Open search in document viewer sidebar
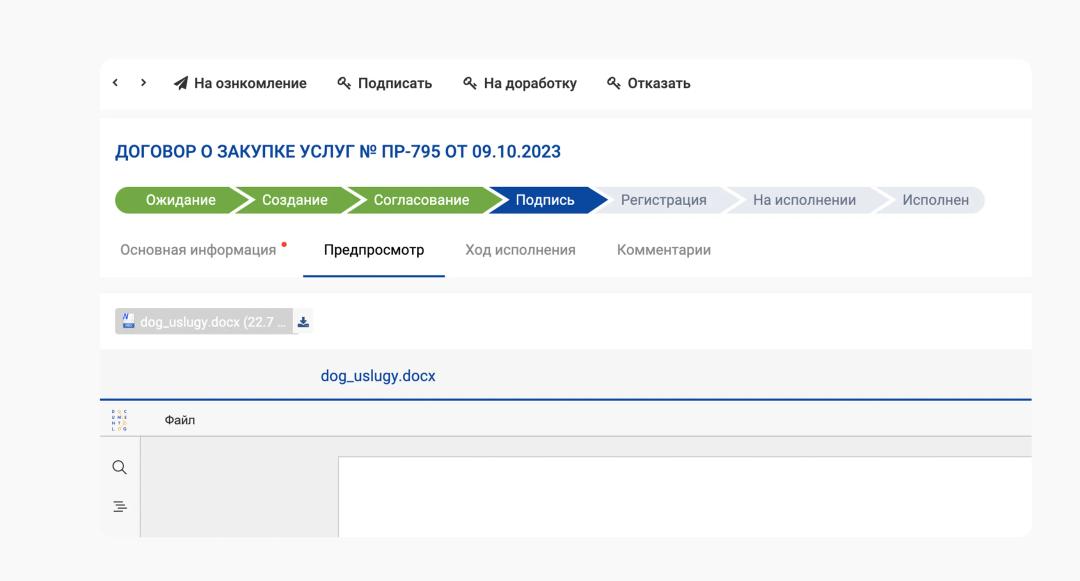 pyautogui.click(x=119, y=467)
